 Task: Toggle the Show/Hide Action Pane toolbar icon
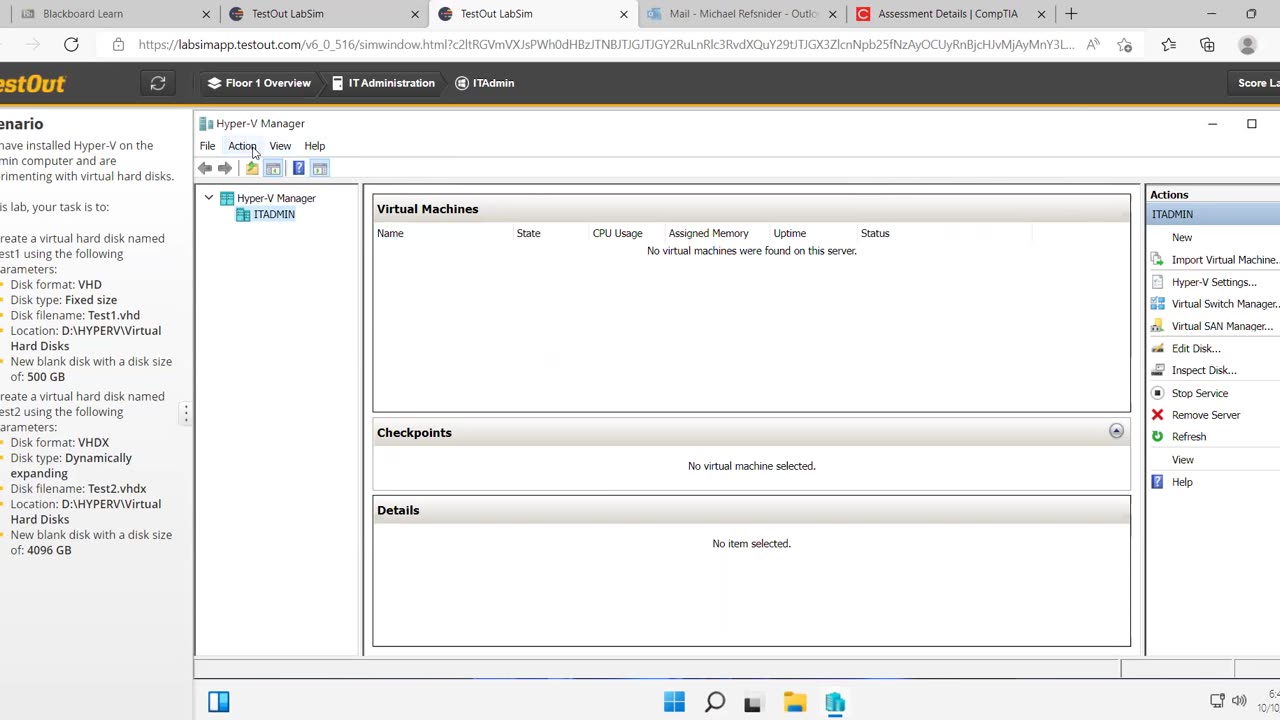(x=319, y=168)
